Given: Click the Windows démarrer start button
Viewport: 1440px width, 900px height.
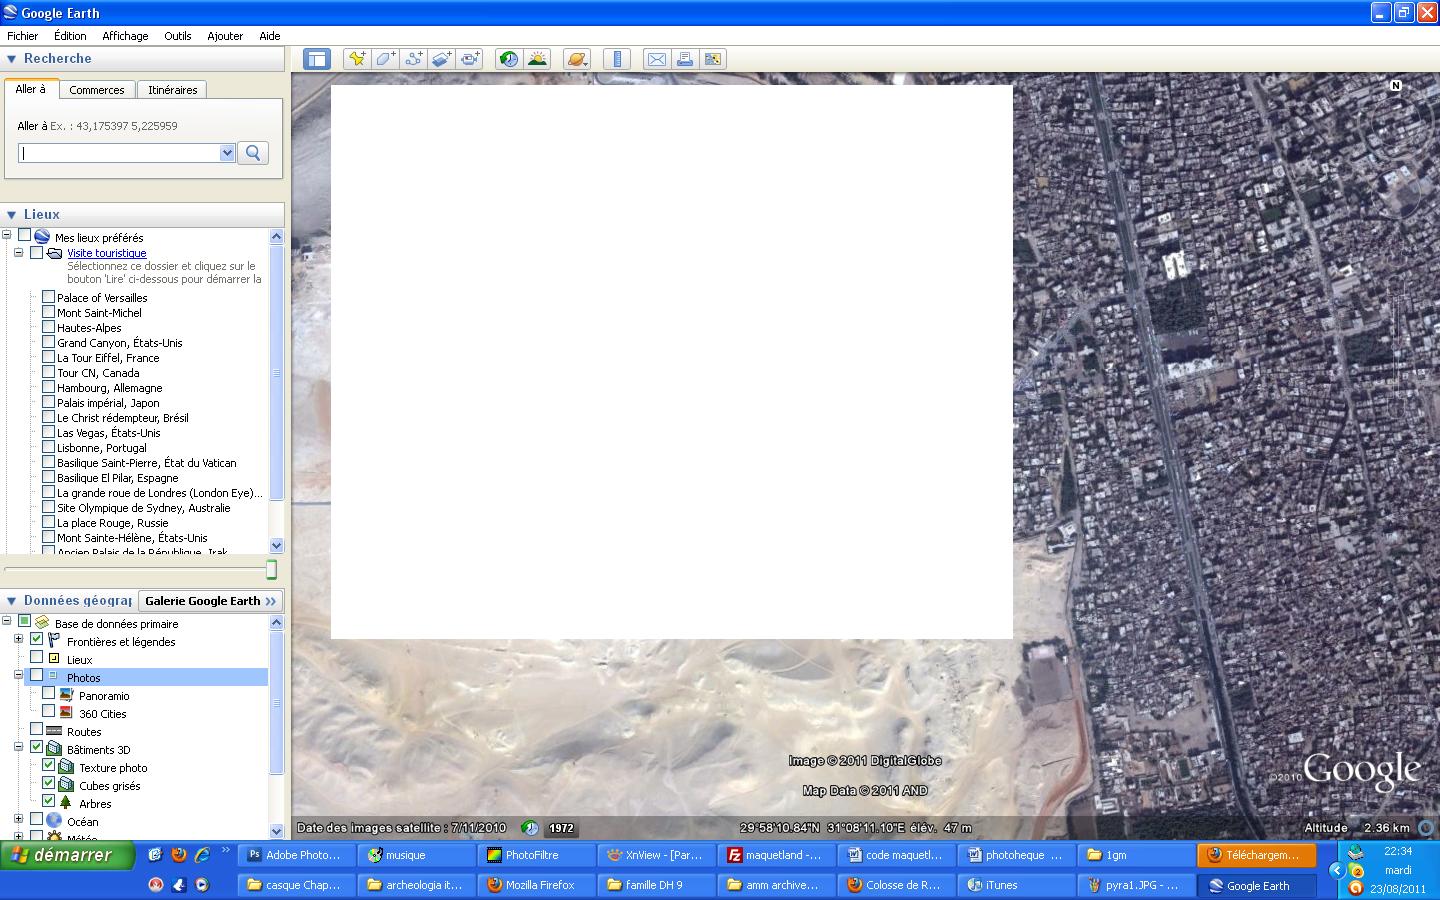Looking at the screenshot, I should 68,855.
